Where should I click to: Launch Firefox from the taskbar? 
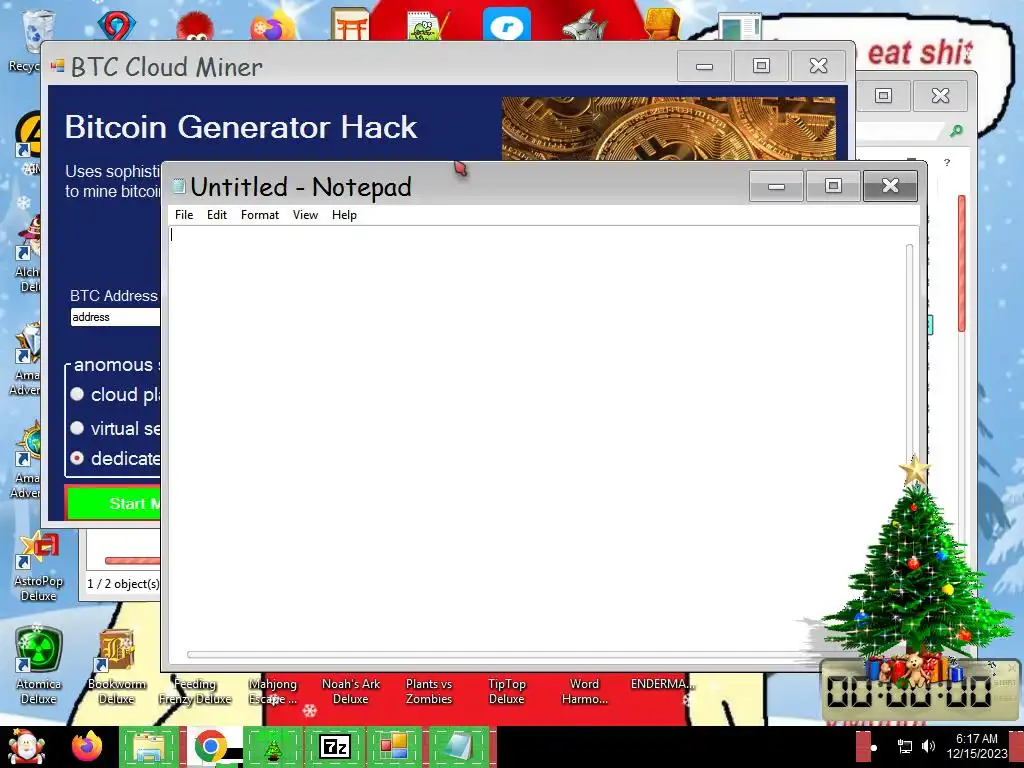pos(88,747)
